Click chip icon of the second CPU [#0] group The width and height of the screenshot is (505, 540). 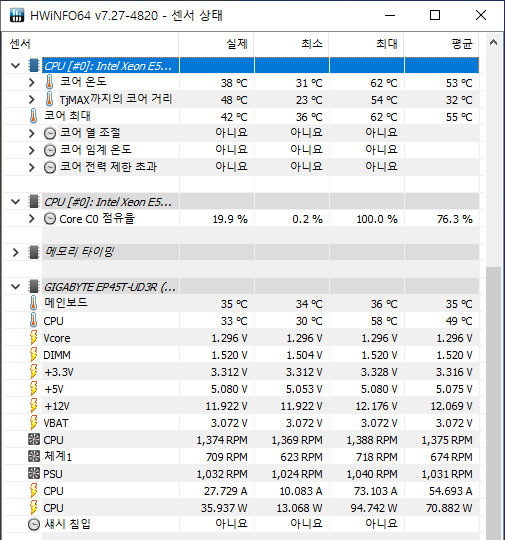click(34, 201)
